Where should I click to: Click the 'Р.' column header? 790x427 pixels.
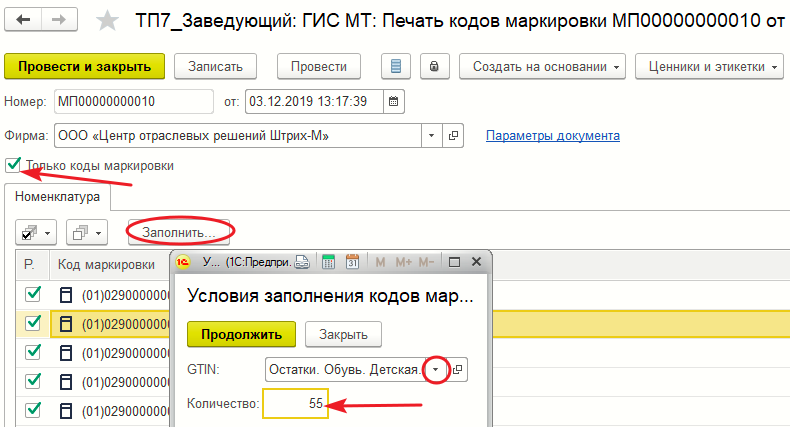coord(29,264)
